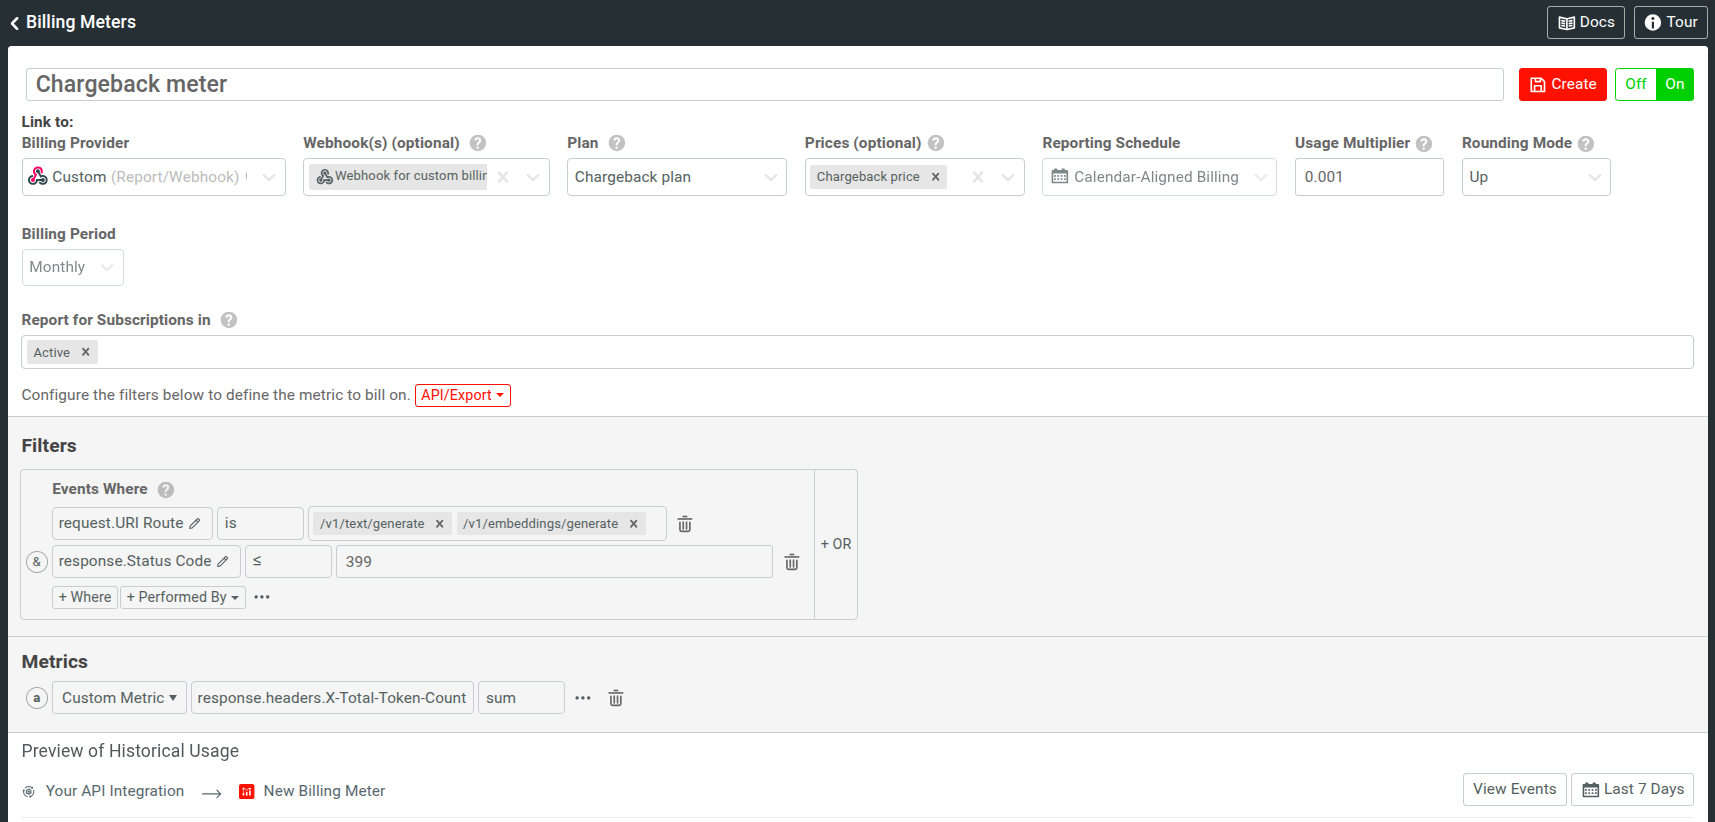Show Events Where help icon

click(x=166, y=489)
